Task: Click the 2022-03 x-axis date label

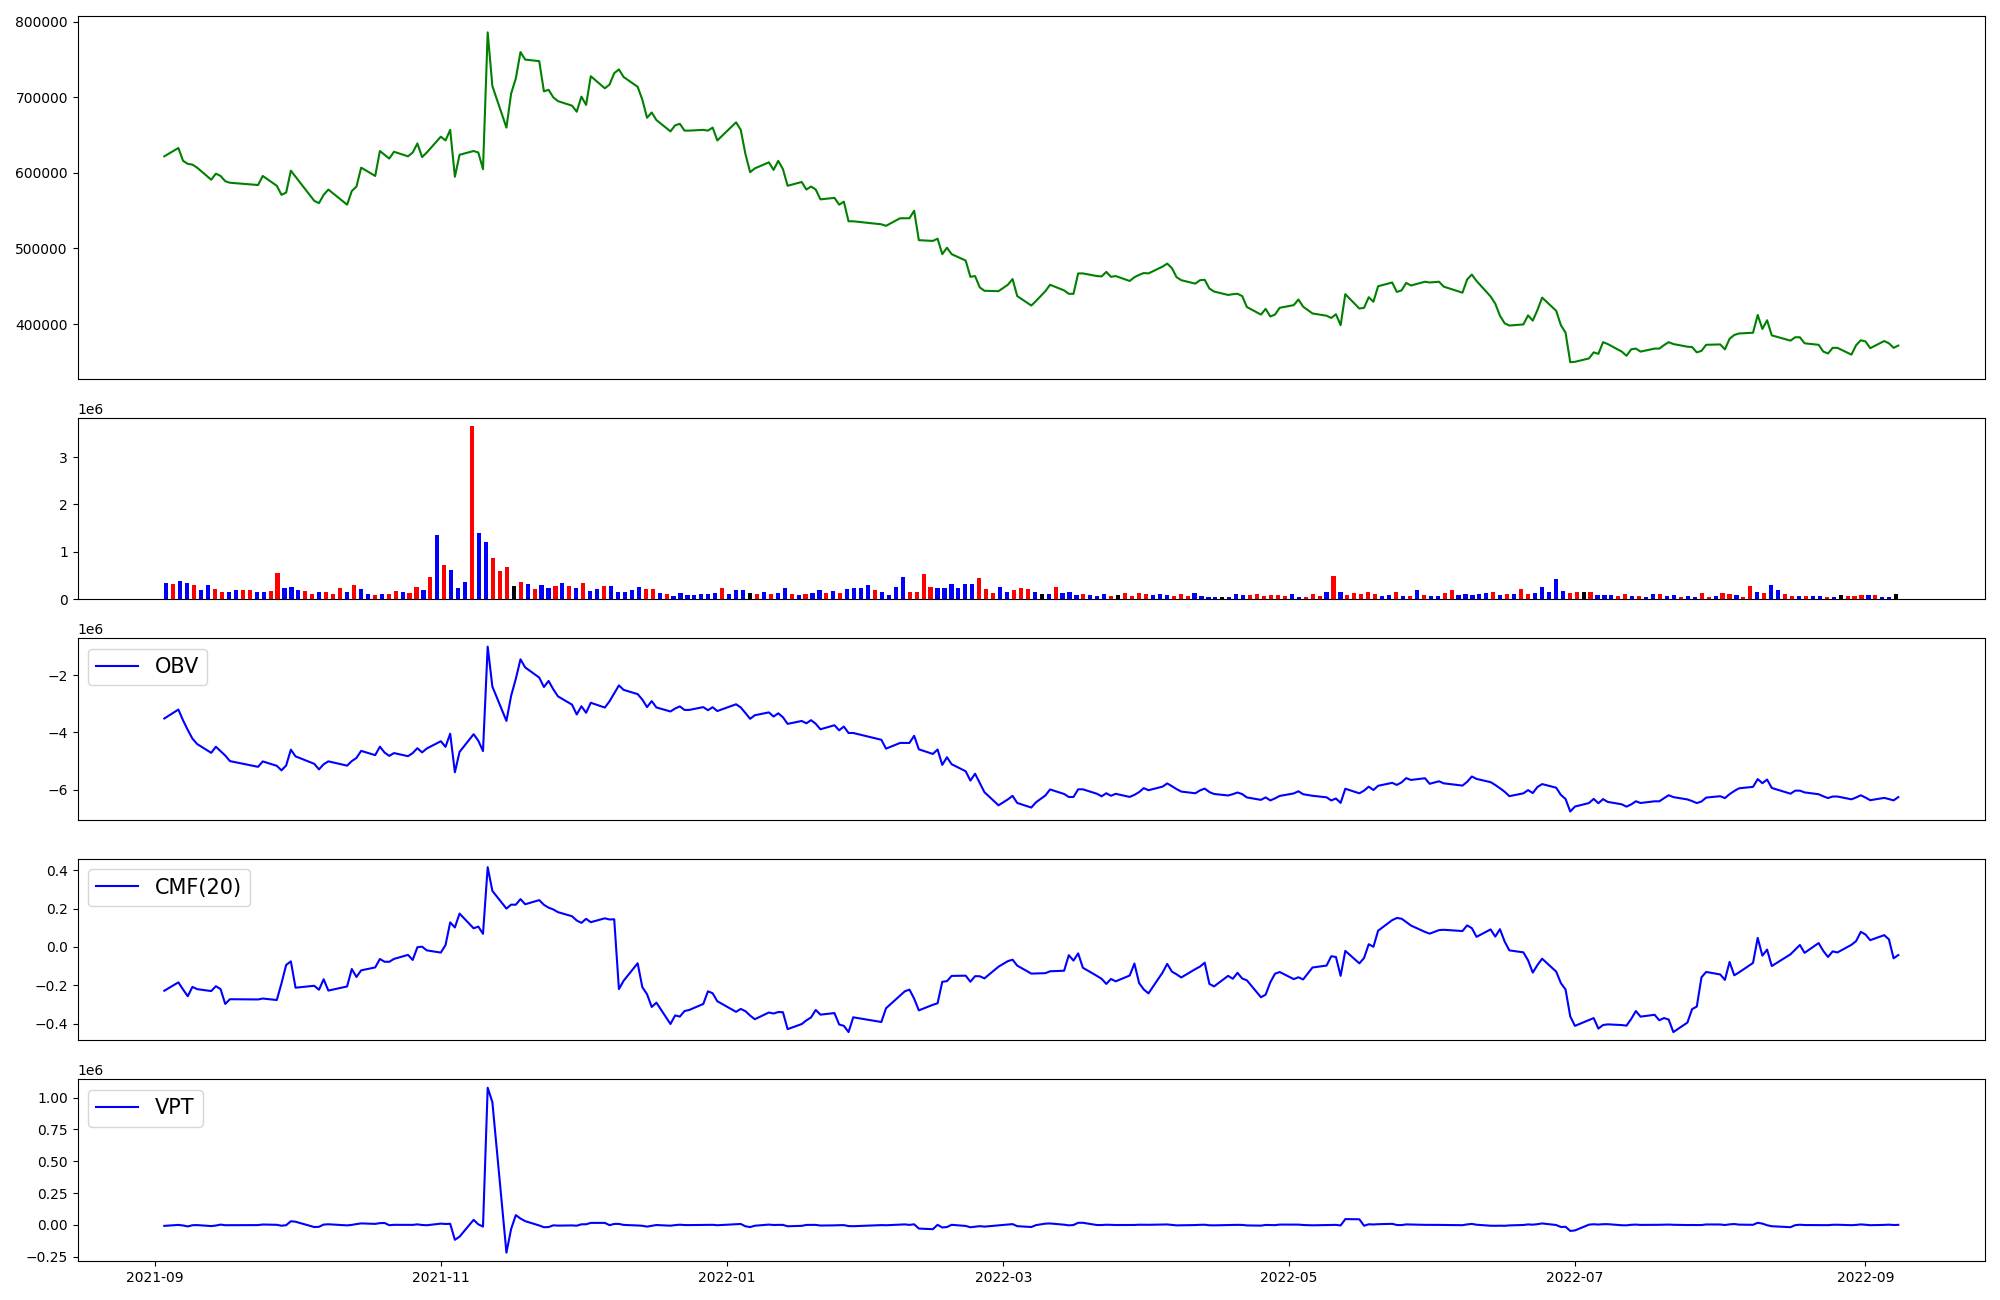Action: tap(1003, 1277)
